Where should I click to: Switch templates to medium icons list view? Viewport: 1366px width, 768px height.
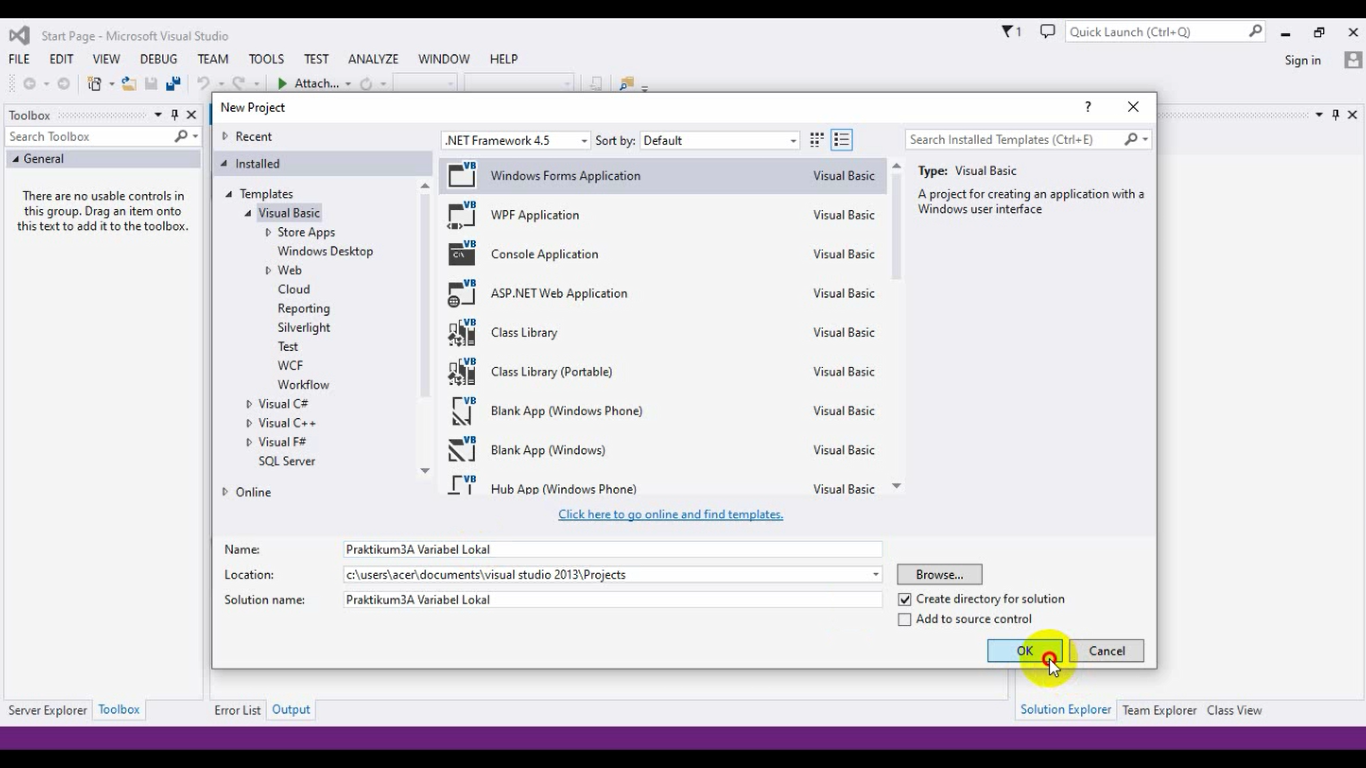pos(842,140)
